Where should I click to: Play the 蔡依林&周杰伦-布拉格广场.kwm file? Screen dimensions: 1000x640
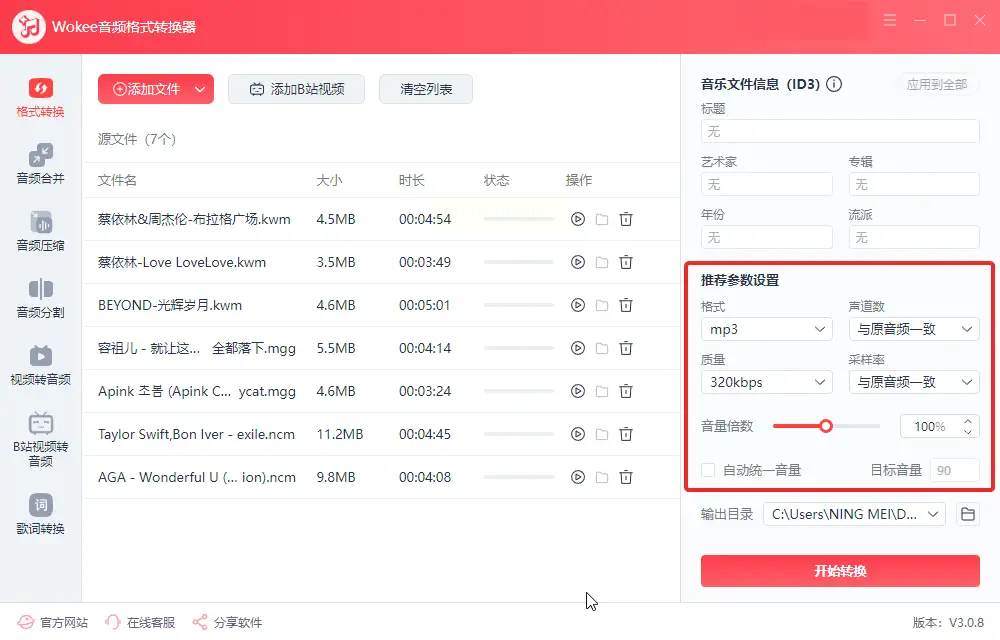[578, 219]
